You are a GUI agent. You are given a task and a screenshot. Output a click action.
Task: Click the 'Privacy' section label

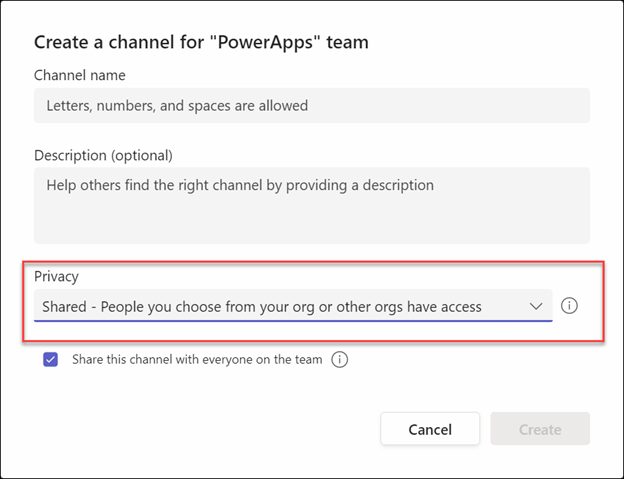point(56,275)
